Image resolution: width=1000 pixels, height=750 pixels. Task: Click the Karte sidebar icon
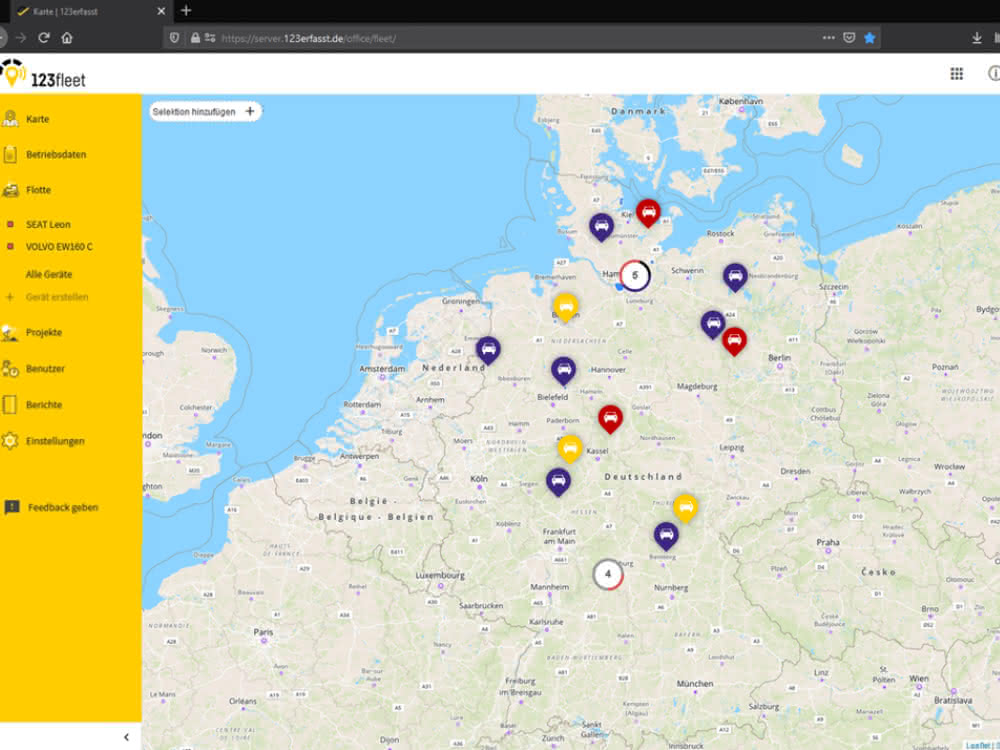click(x=10, y=119)
